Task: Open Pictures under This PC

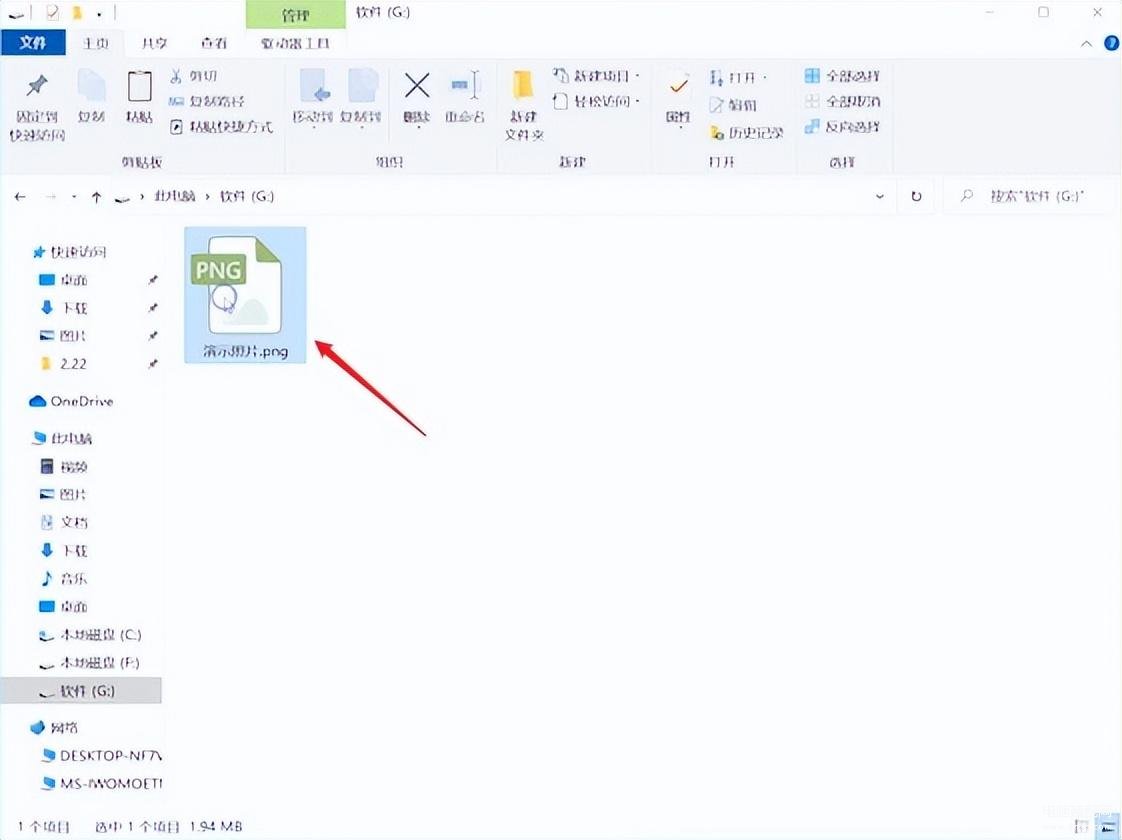Action: tap(63, 494)
